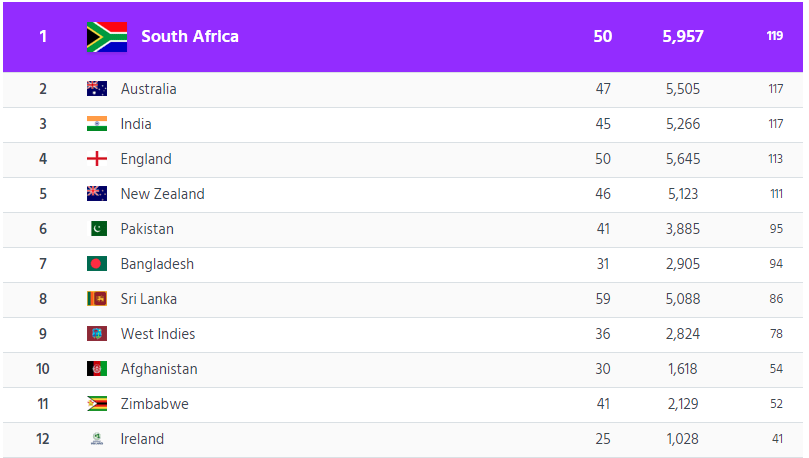Click the Ireland cricket logo
The height and width of the screenshot is (458, 809).
coord(97,438)
